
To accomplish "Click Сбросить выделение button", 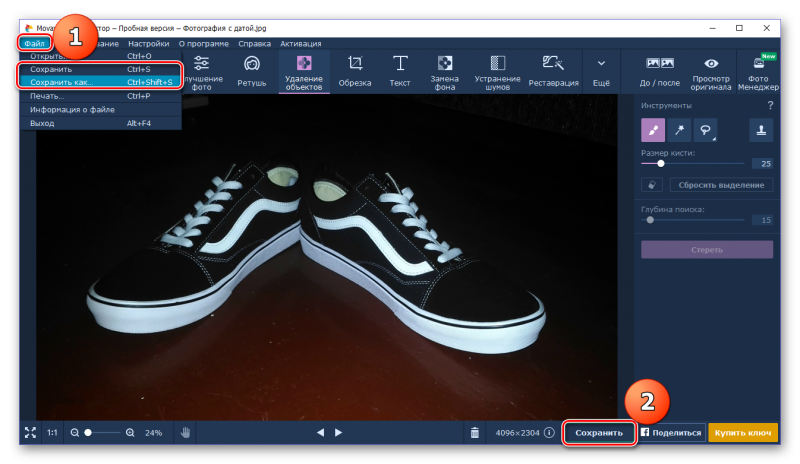I will (x=721, y=185).
